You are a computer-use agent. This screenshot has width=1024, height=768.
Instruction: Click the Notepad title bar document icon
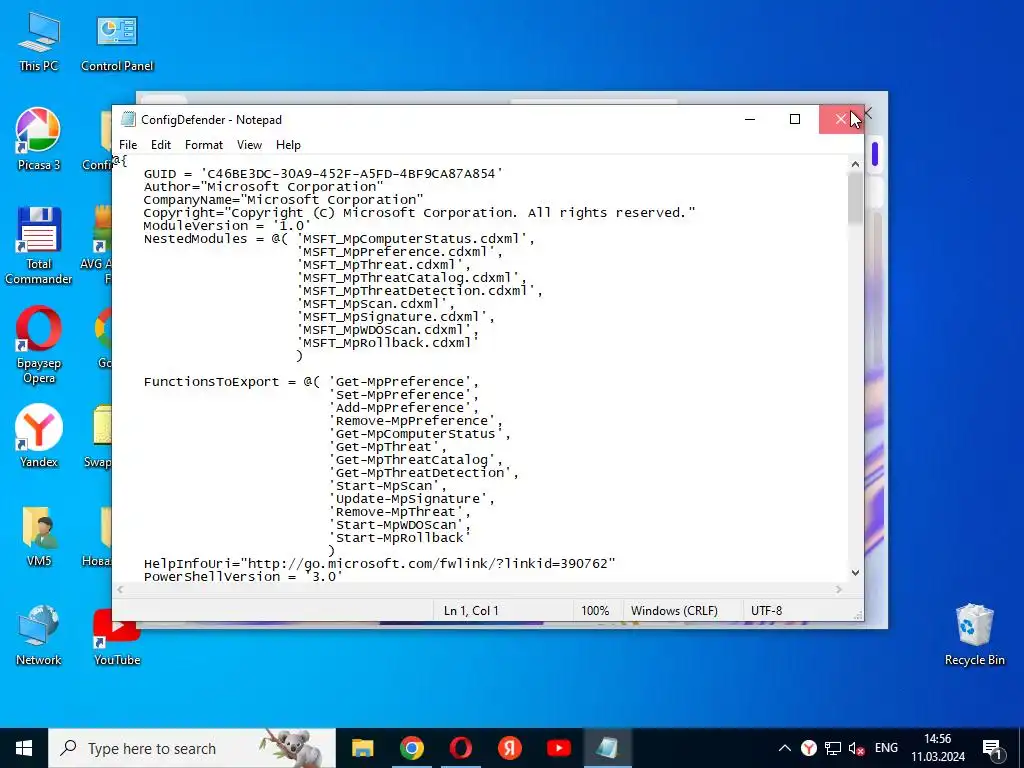129,120
